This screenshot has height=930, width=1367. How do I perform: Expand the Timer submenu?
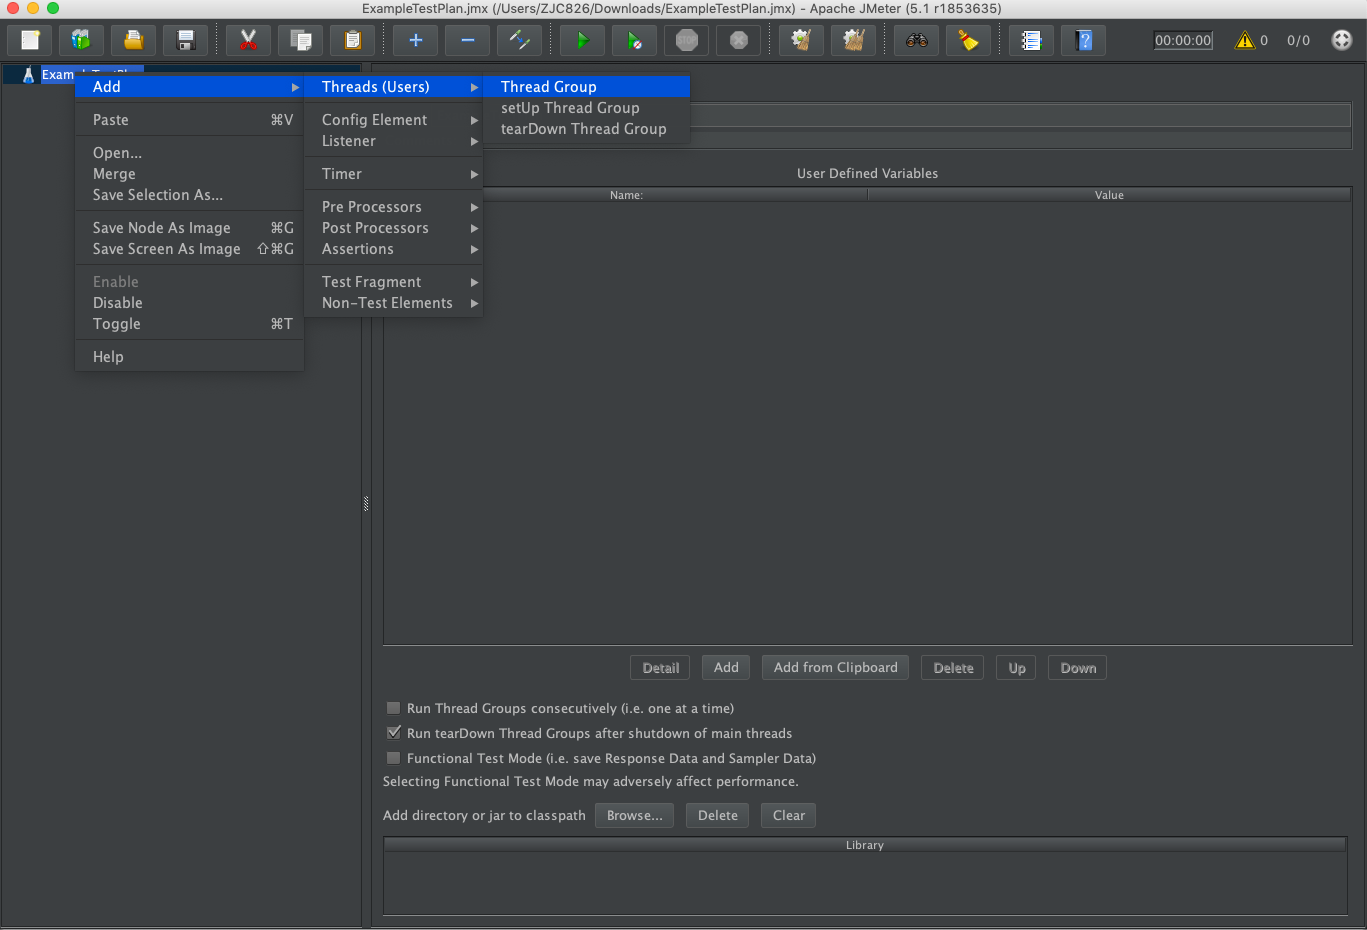point(393,174)
